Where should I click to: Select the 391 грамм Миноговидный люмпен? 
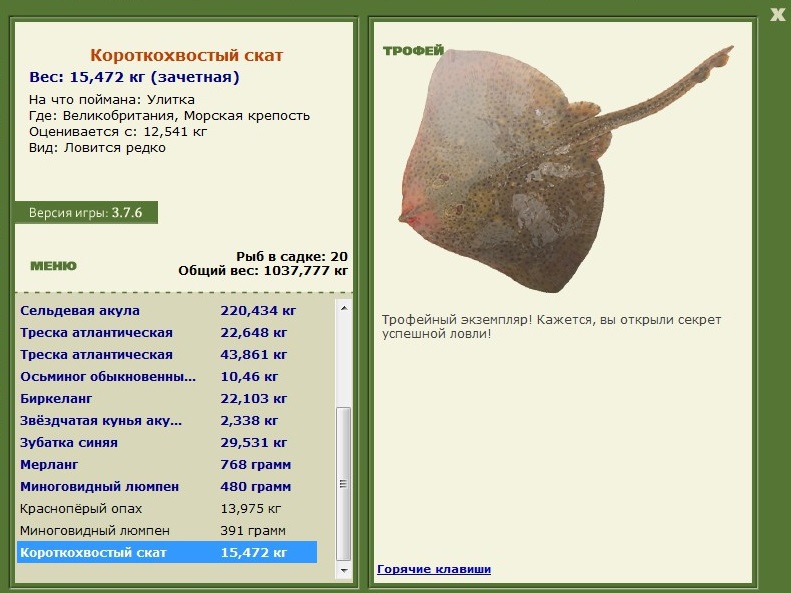(x=95, y=530)
